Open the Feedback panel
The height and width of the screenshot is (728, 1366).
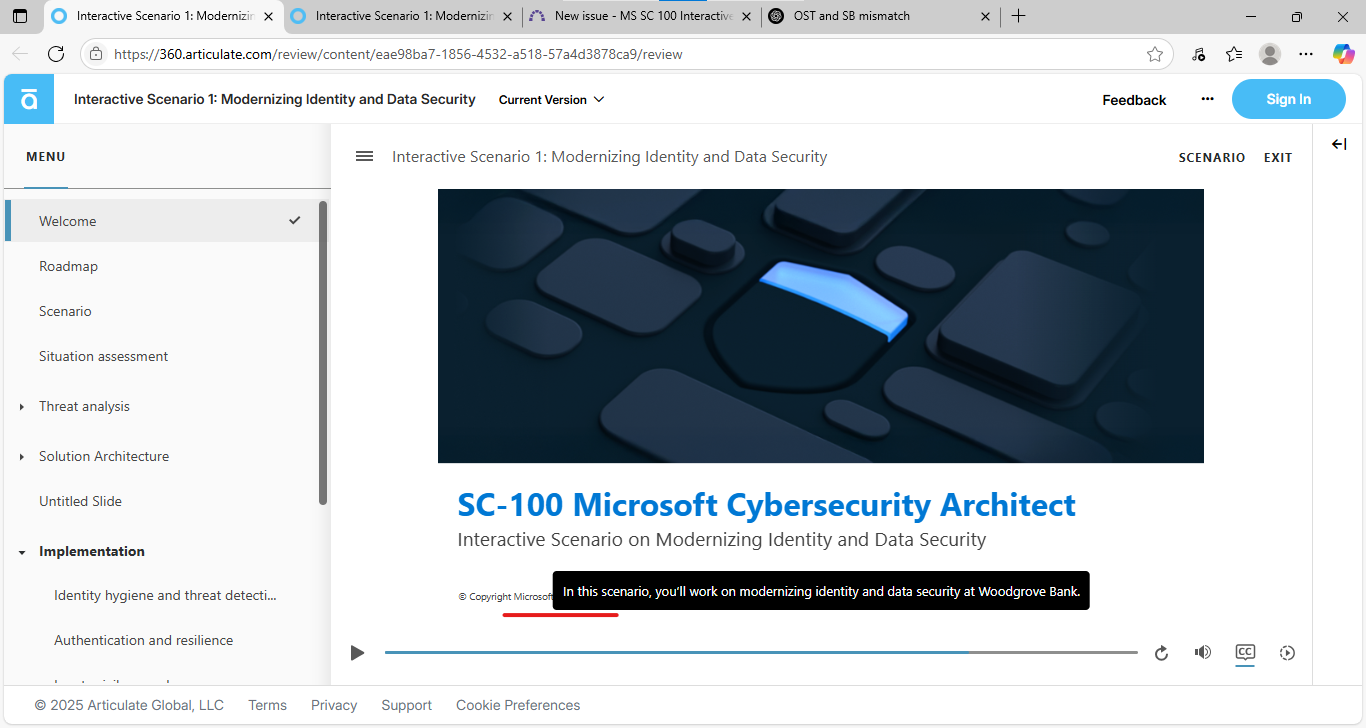pyautogui.click(x=1134, y=99)
